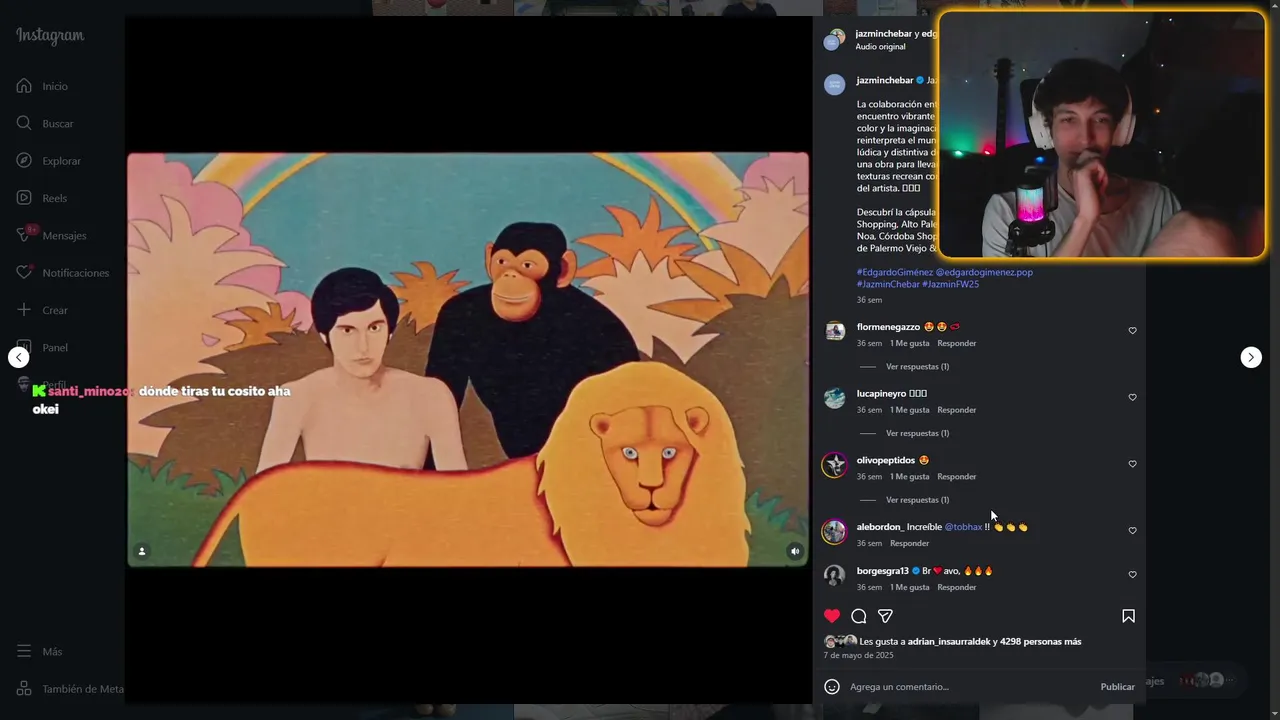Open emoji picker in comment box
Screen dimensions: 1280x720
(832, 687)
